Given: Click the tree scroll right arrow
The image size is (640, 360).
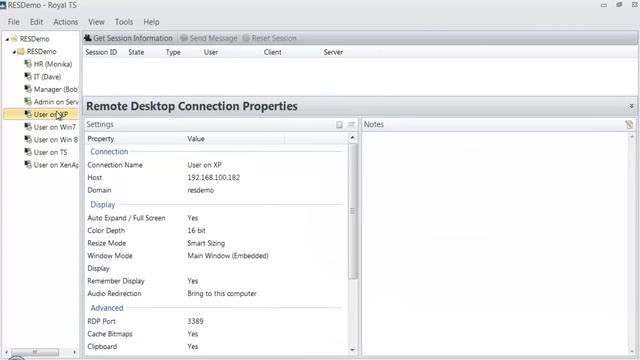Looking at the screenshot, I should 74,352.
